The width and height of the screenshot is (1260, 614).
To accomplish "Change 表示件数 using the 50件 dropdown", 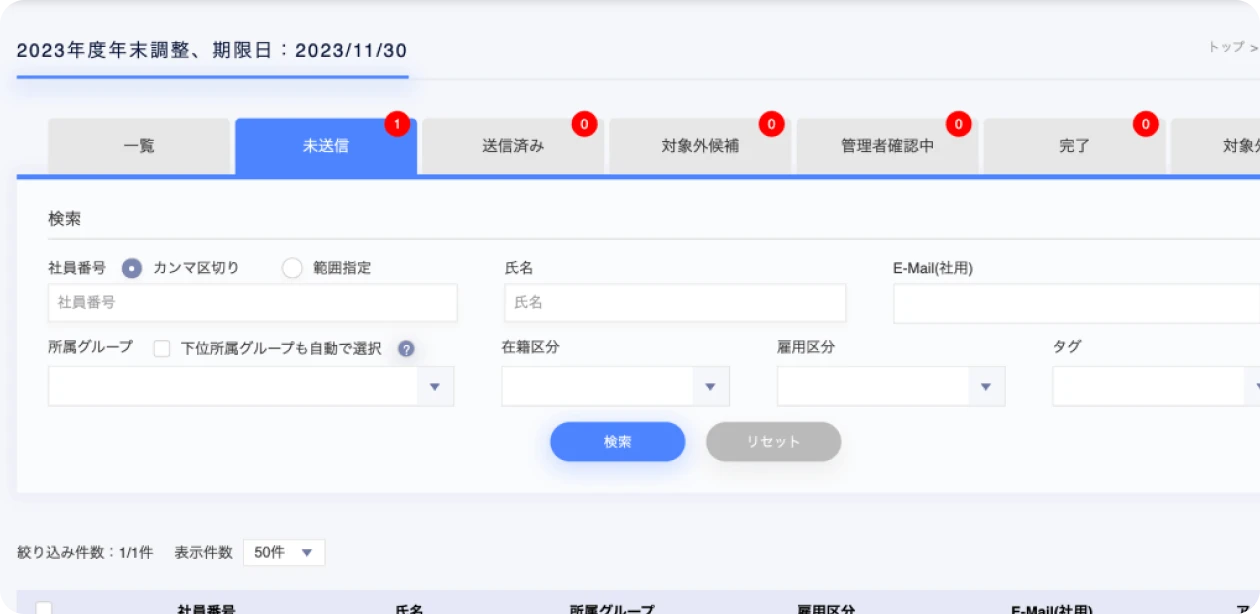I will (x=283, y=552).
